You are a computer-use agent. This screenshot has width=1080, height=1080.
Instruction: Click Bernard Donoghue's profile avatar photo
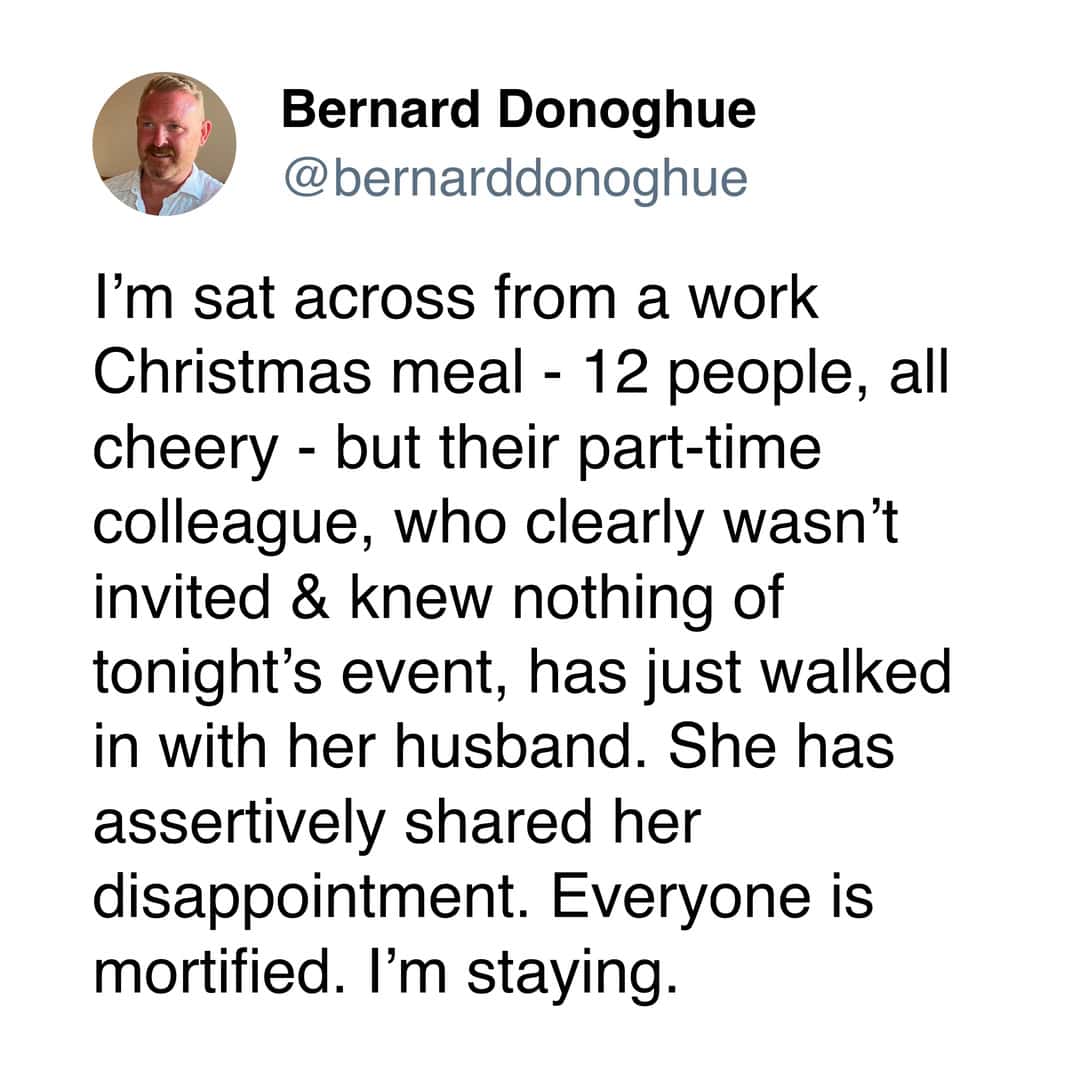164,144
